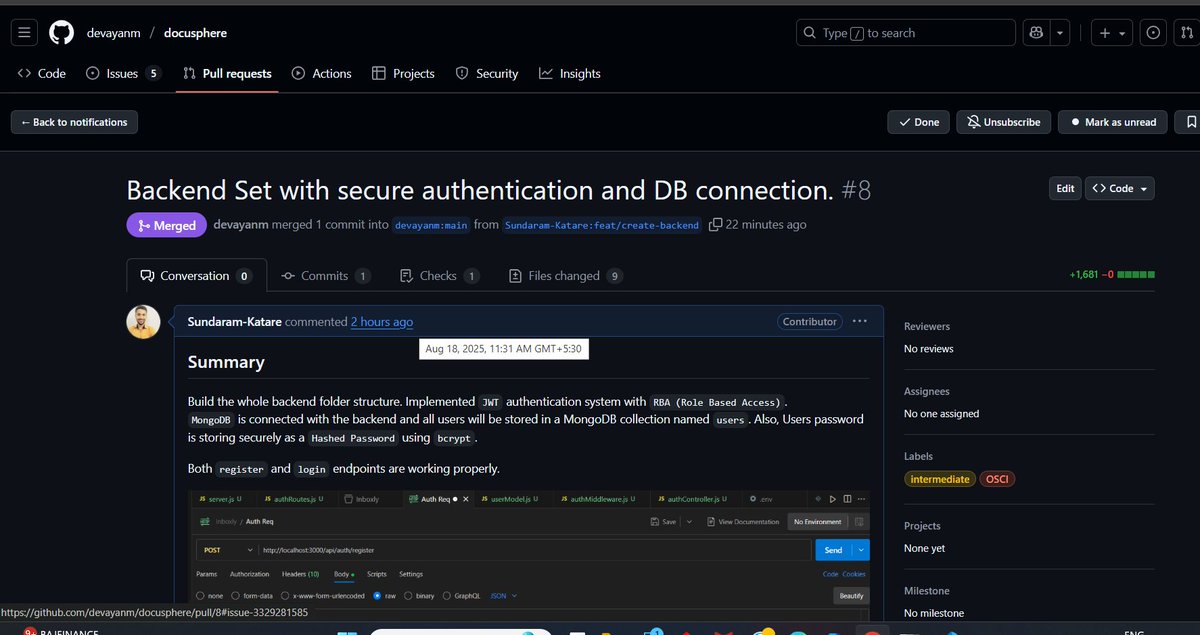Click Mark as unread button

[1112, 122]
